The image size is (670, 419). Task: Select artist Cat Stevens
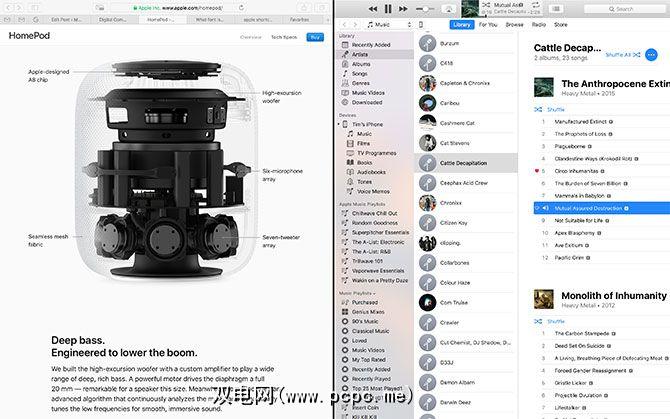[466, 143]
